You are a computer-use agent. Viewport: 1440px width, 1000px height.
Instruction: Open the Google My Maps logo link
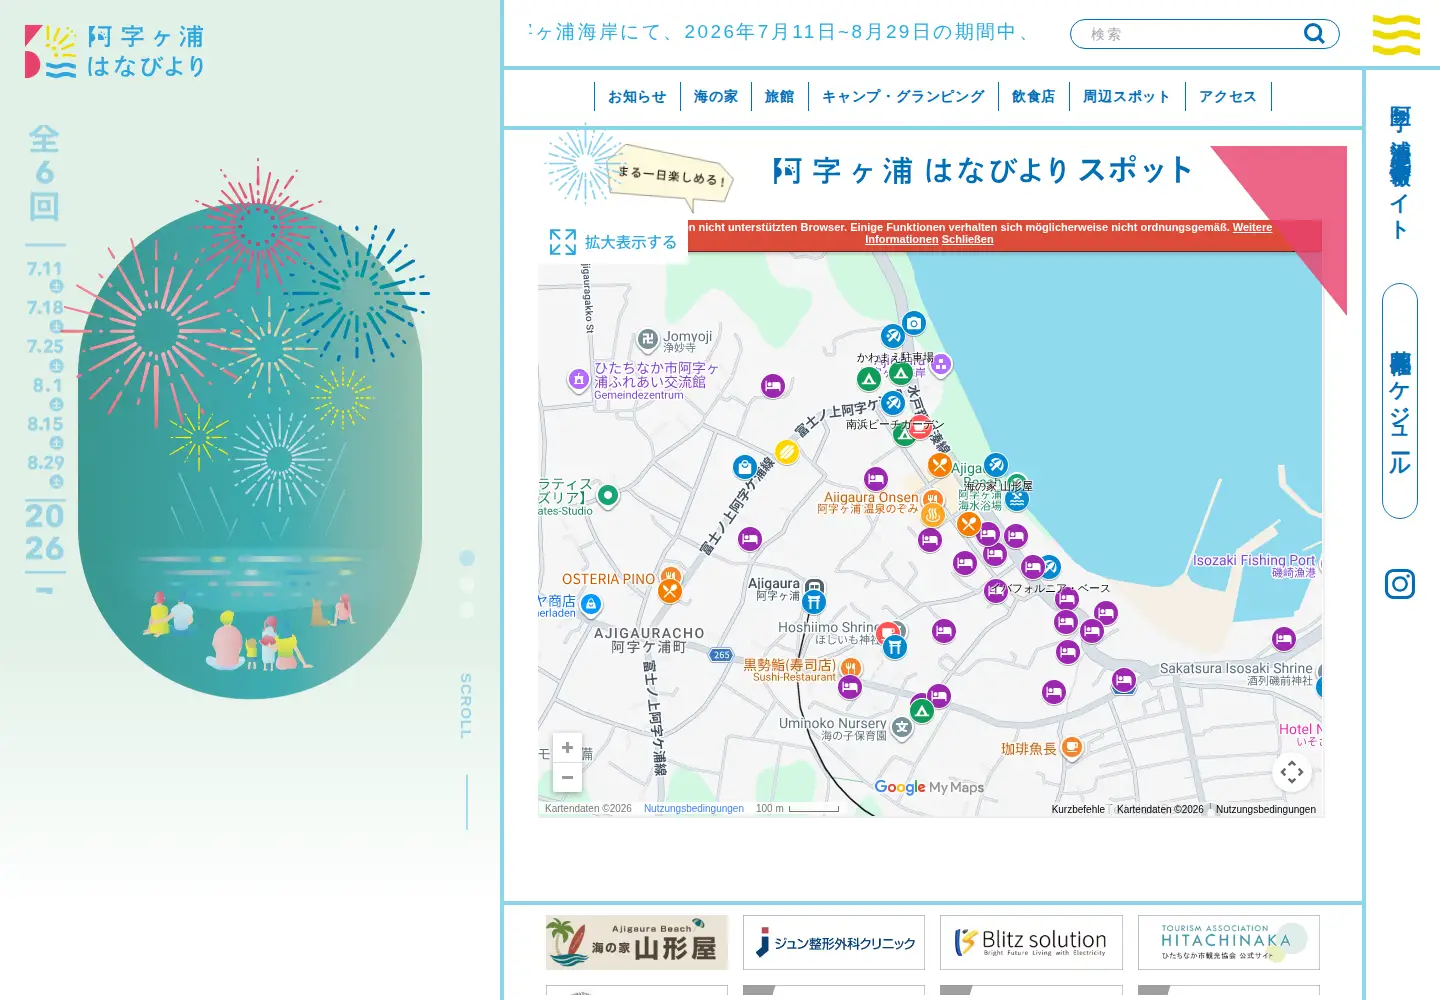coord(929,787)
